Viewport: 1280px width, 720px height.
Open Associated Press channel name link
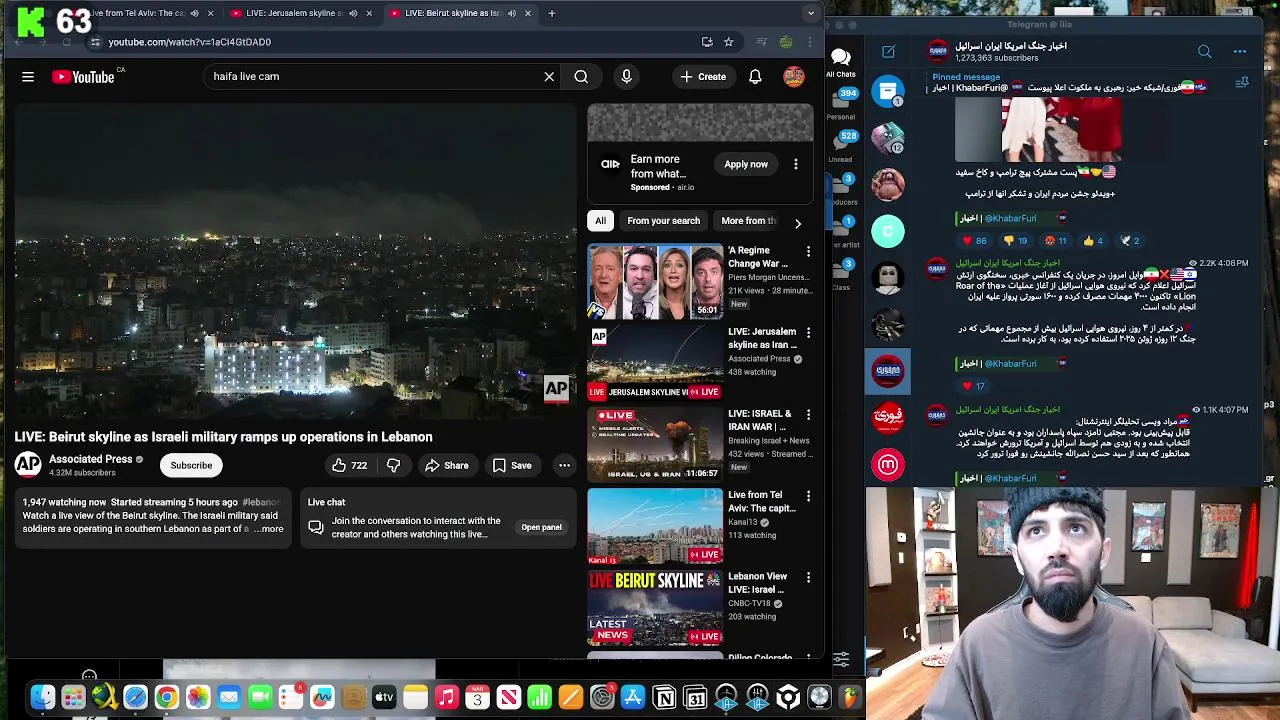[x=90, y=459]
